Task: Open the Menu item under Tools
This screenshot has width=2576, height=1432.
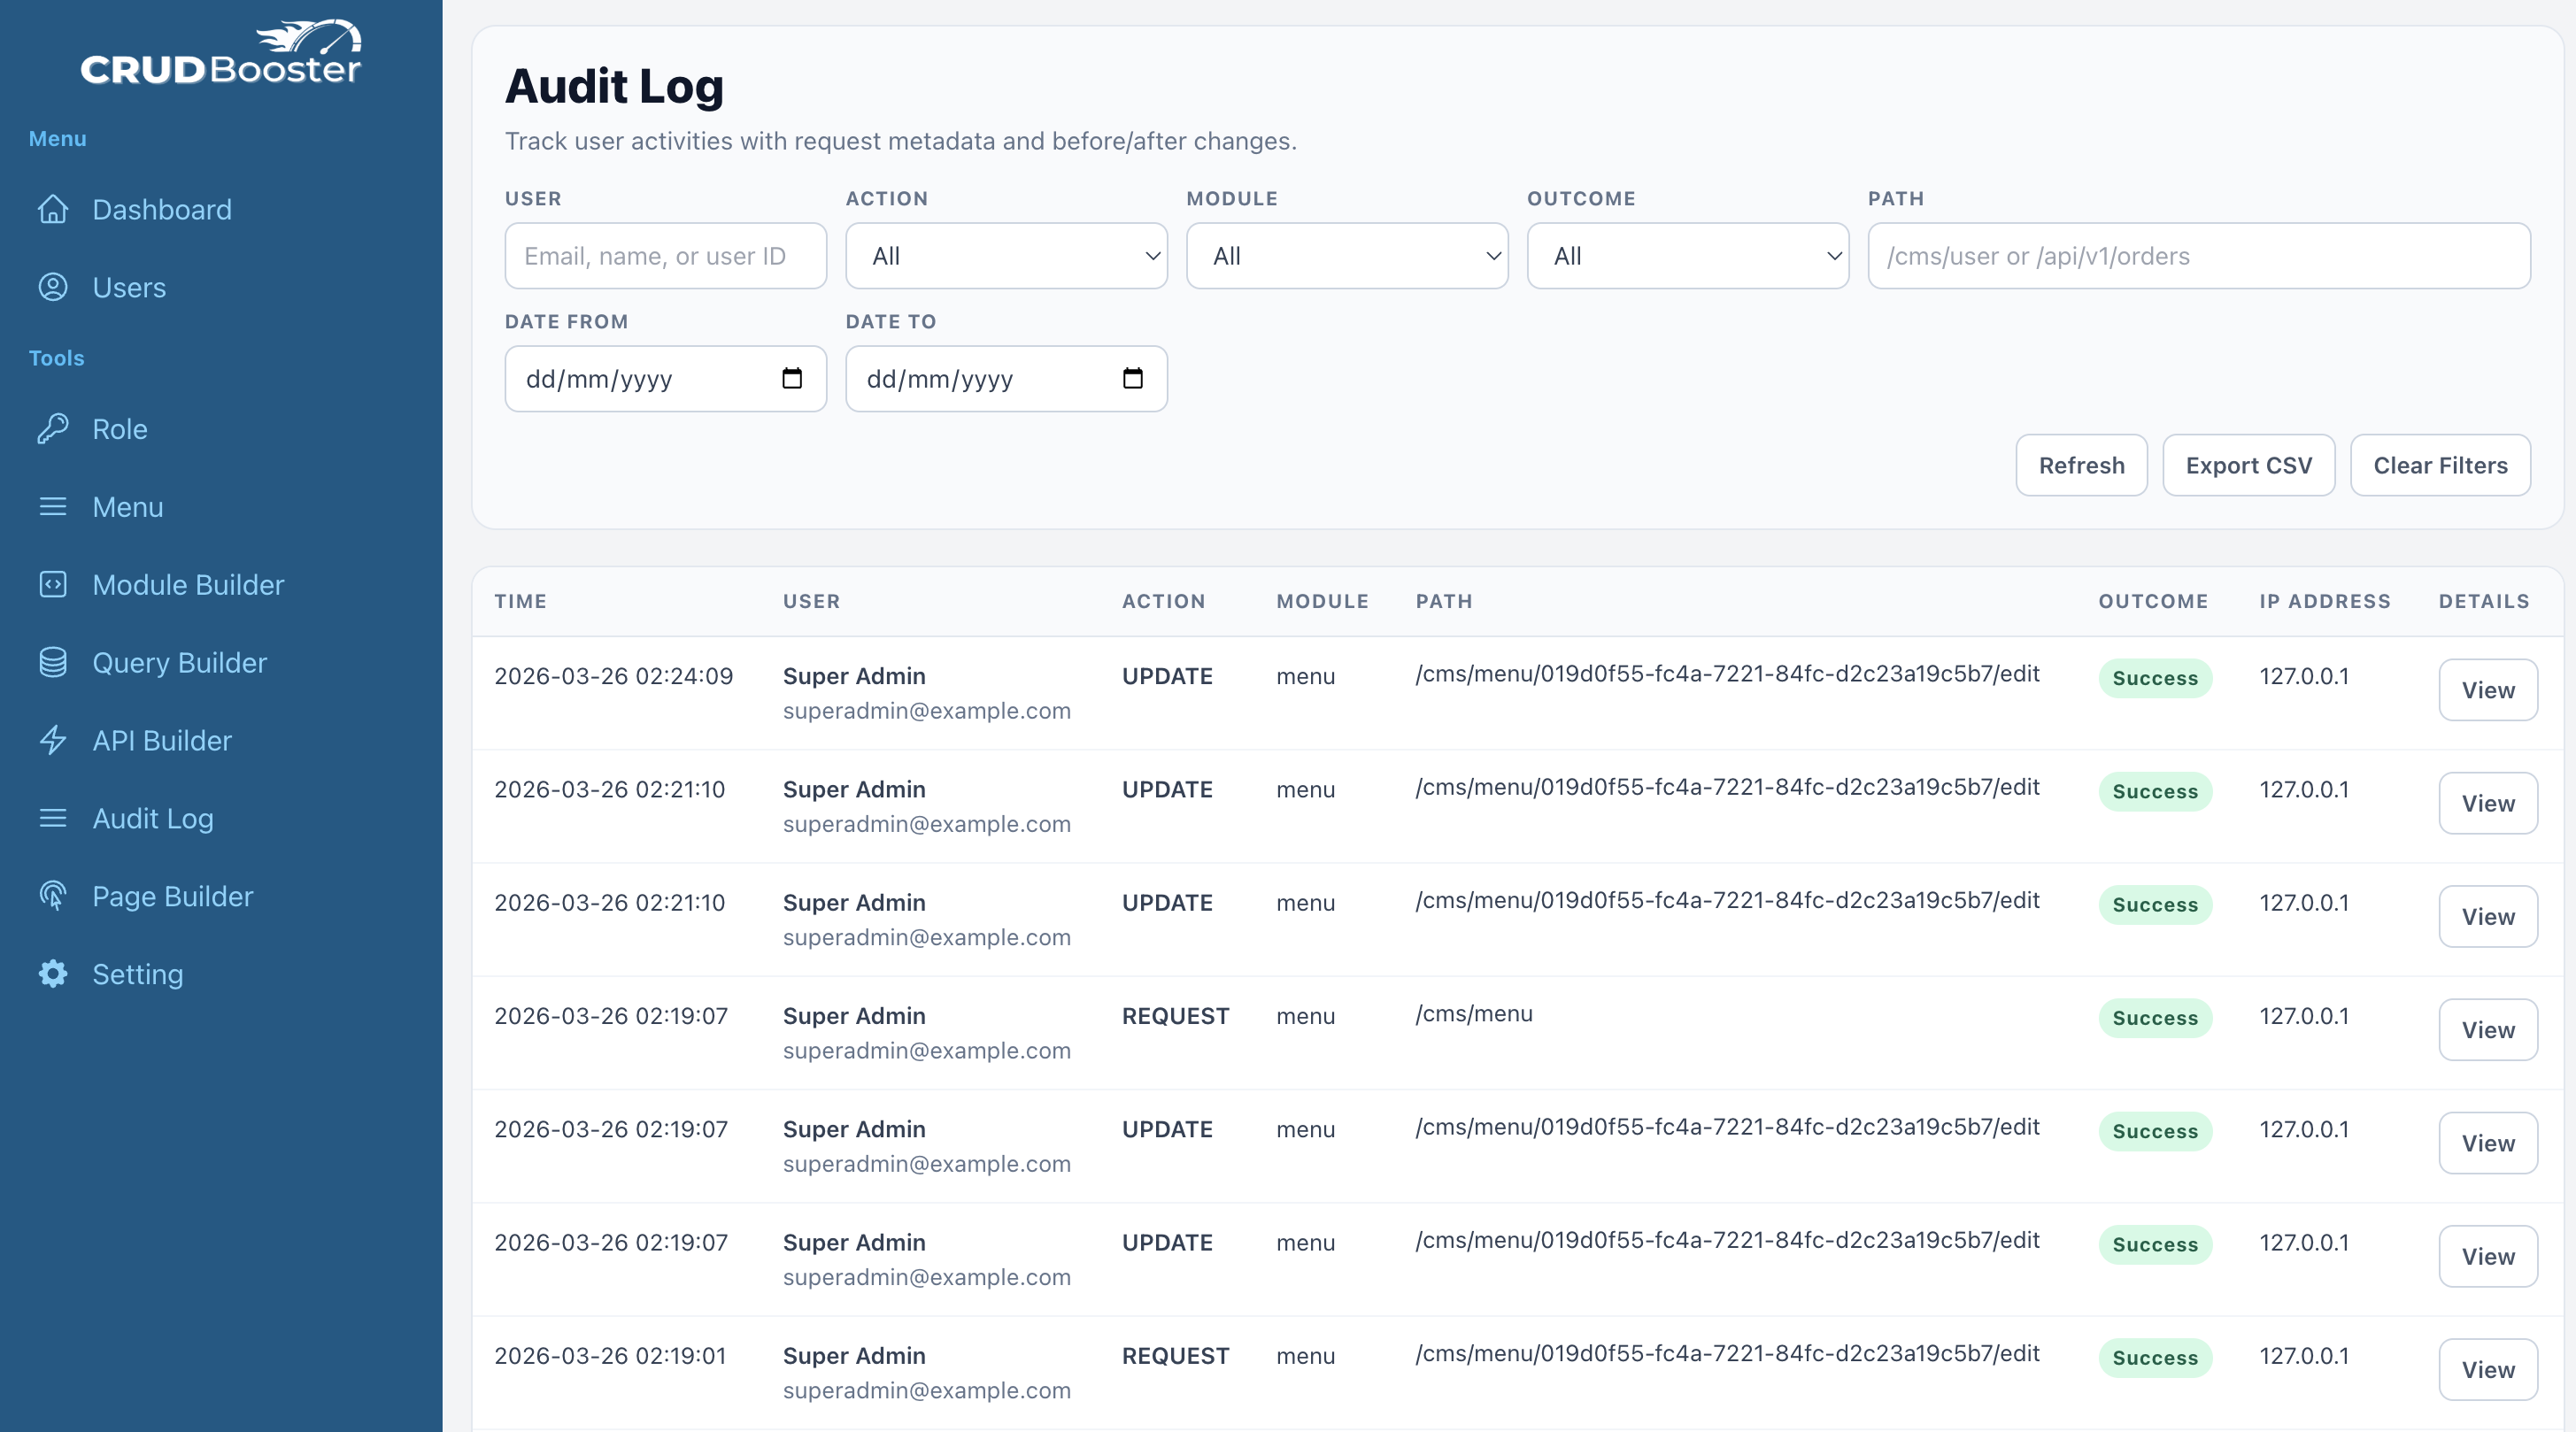Action: click(127, 506)
